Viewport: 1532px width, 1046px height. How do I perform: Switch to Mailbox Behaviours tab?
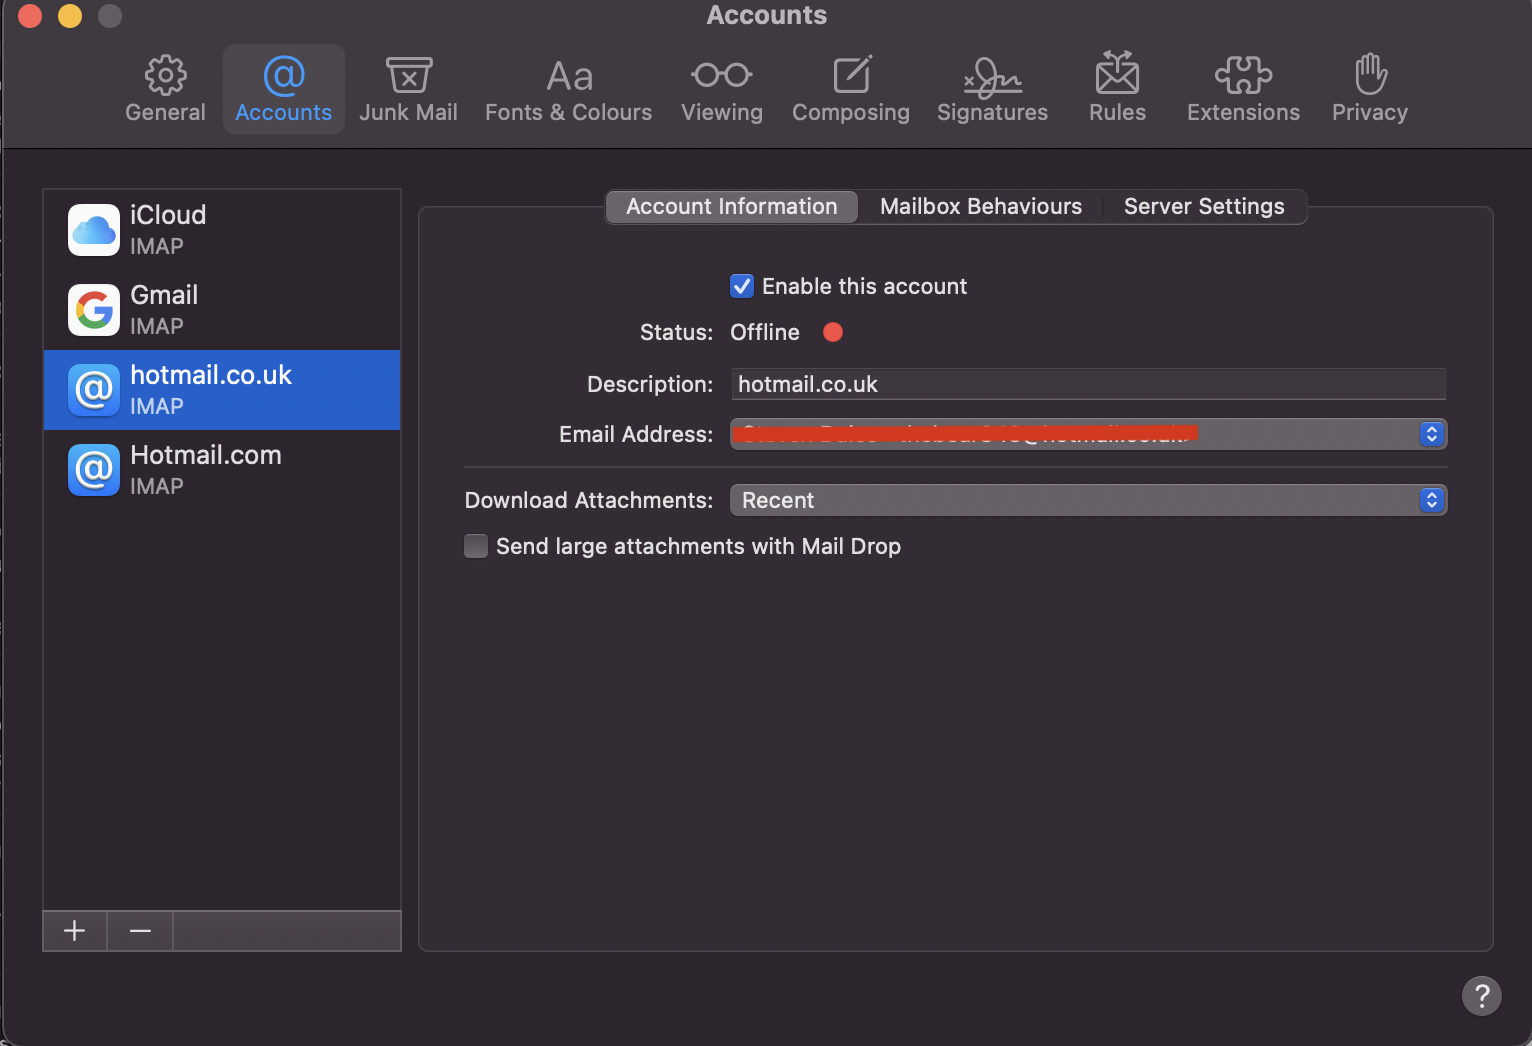pyautogui.click(x=981, y=207)
